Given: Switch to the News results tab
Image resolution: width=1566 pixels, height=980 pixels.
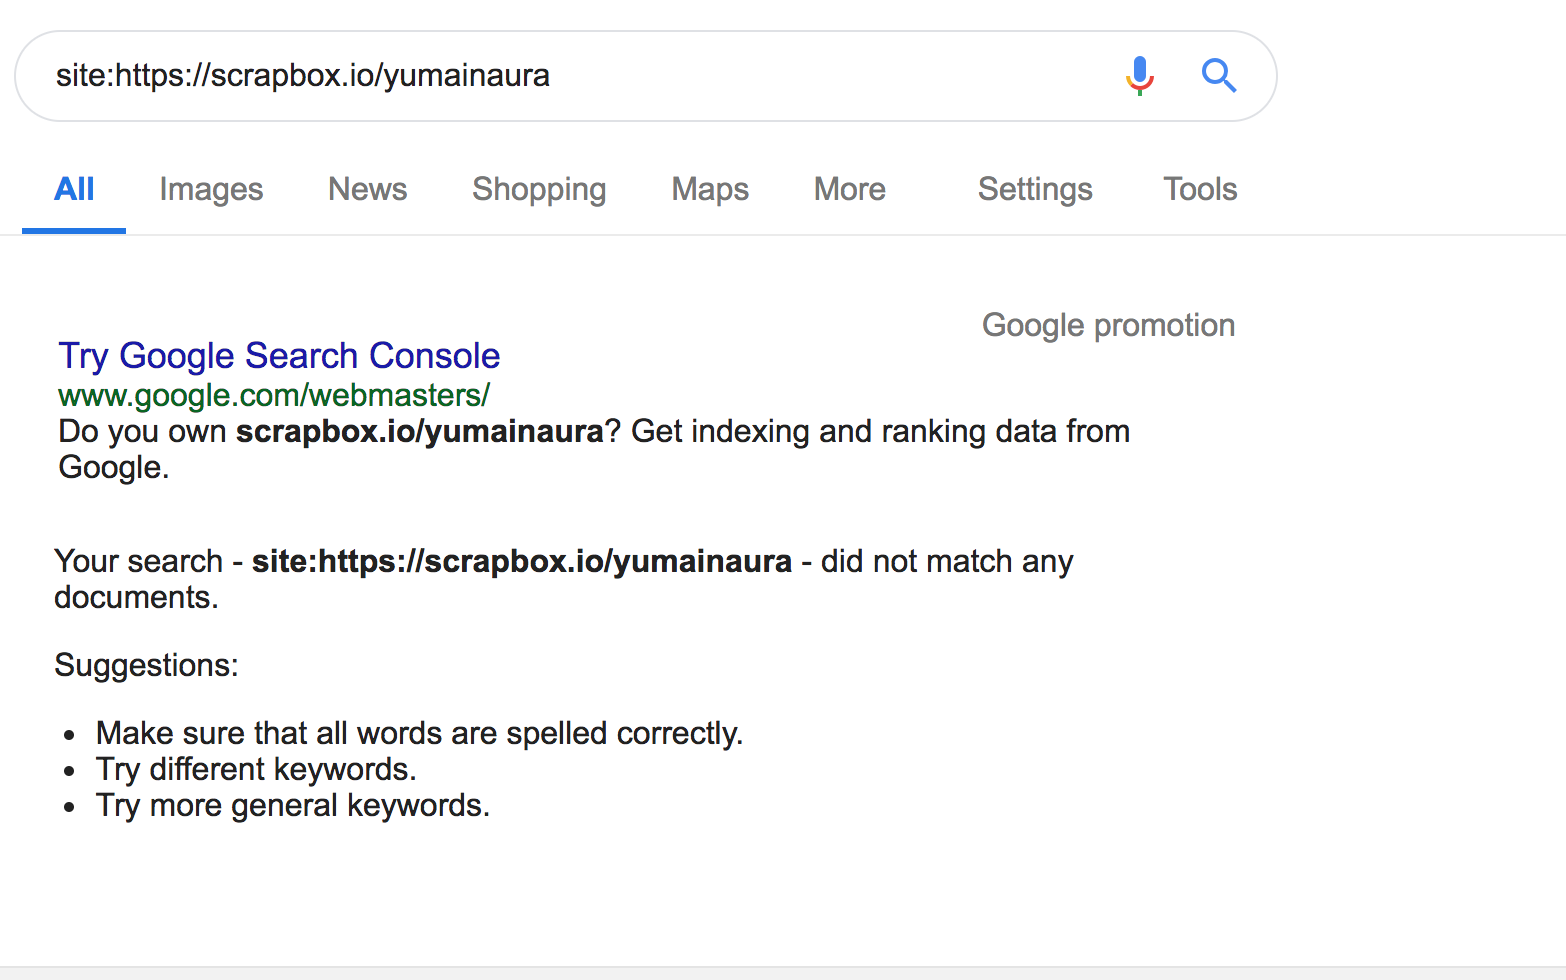Looking at the screenshot, I should click(x=367, y=189).
